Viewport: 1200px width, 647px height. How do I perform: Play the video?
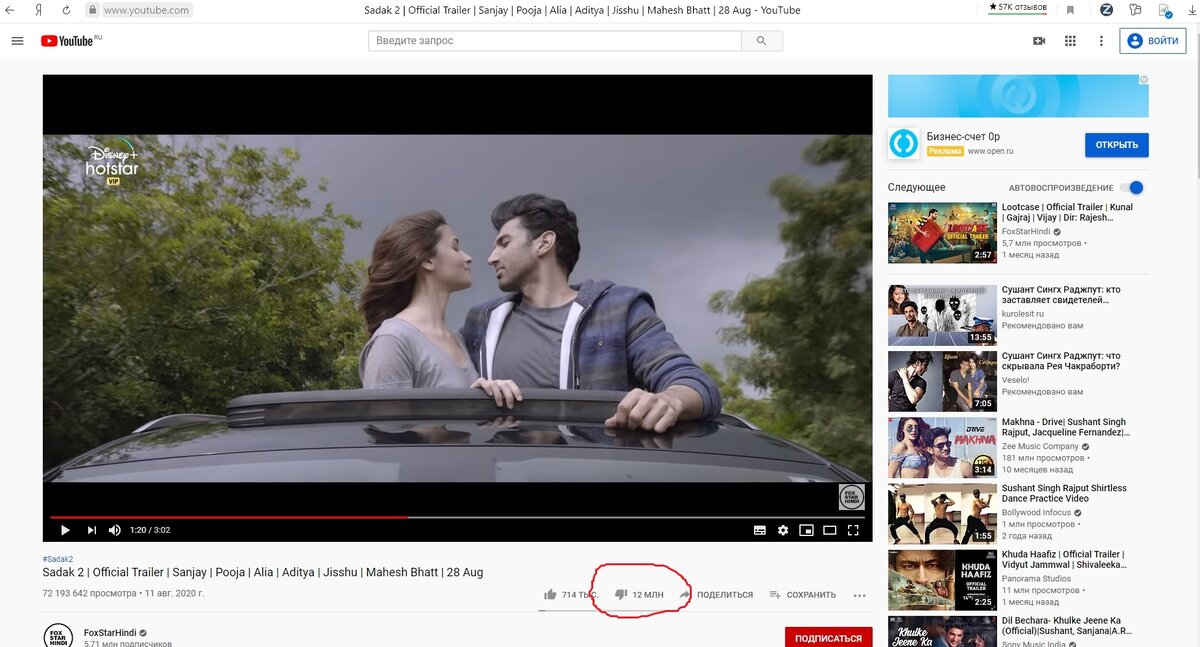pos(65,530)
